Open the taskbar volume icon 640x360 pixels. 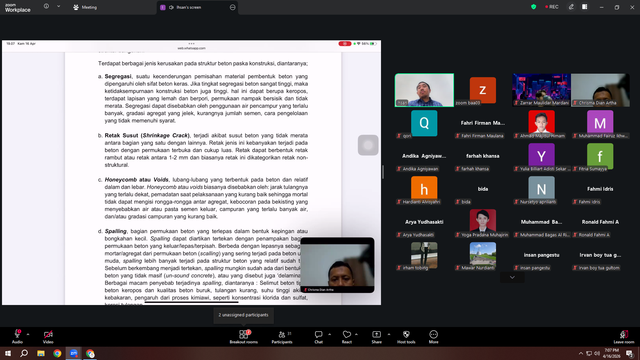(597, 353)
